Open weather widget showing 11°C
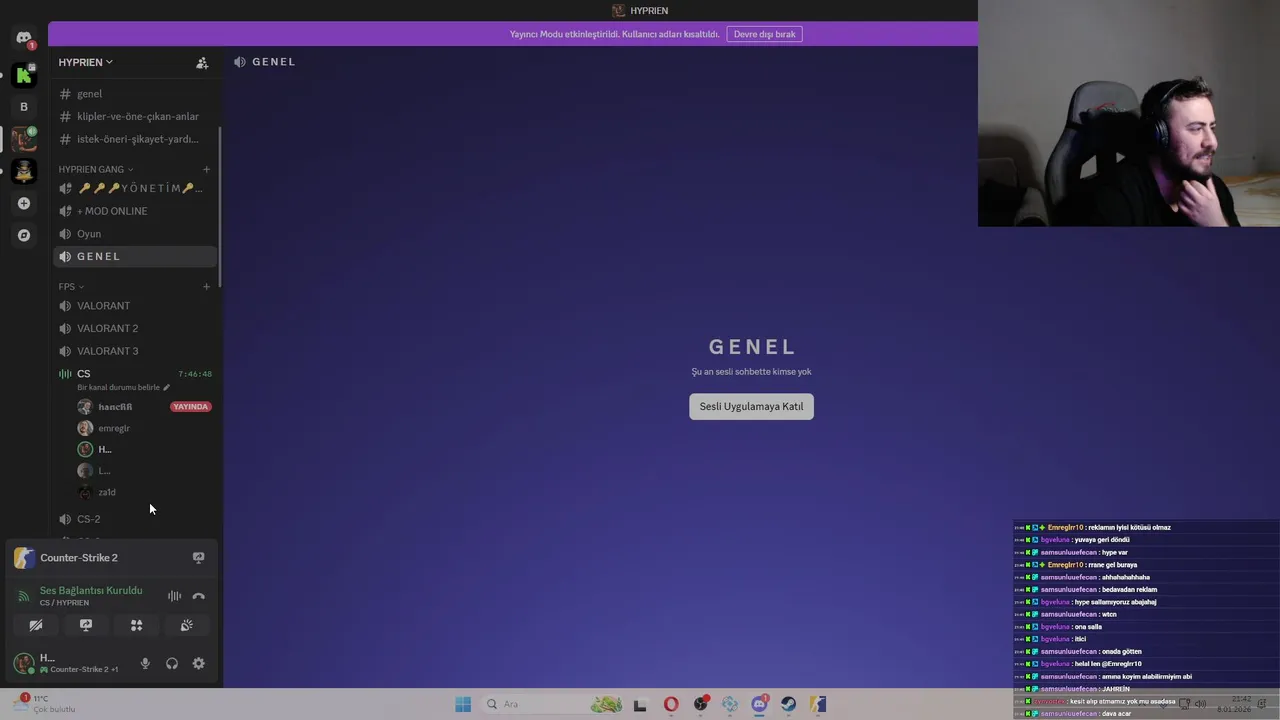The height and width of the screenshot is (720, 1280). pos(42,704)
